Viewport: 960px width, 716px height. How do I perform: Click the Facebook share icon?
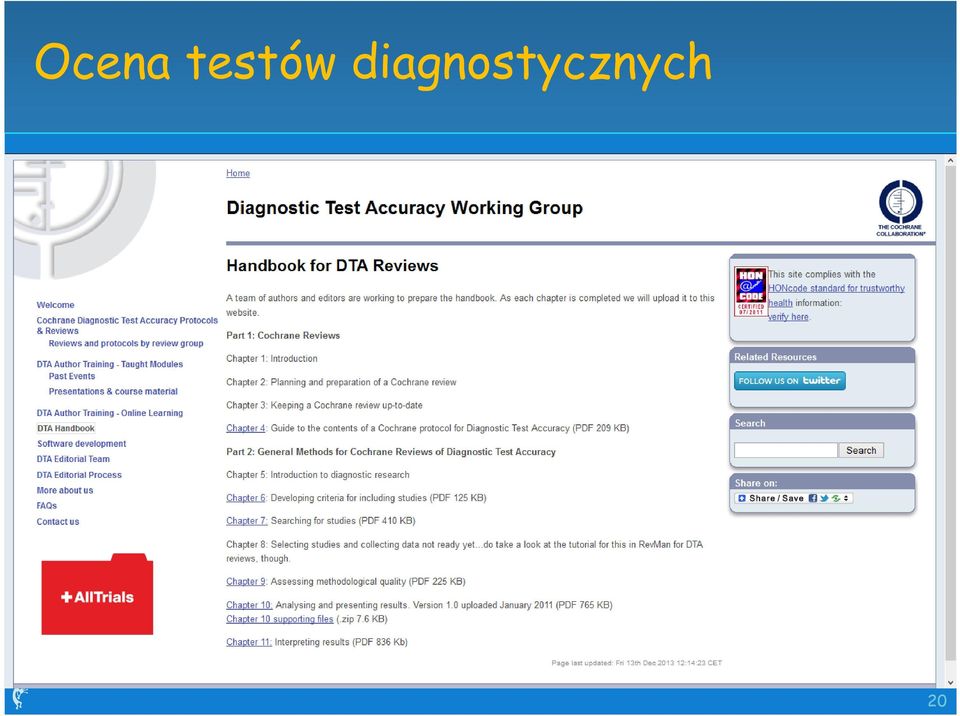813,498
